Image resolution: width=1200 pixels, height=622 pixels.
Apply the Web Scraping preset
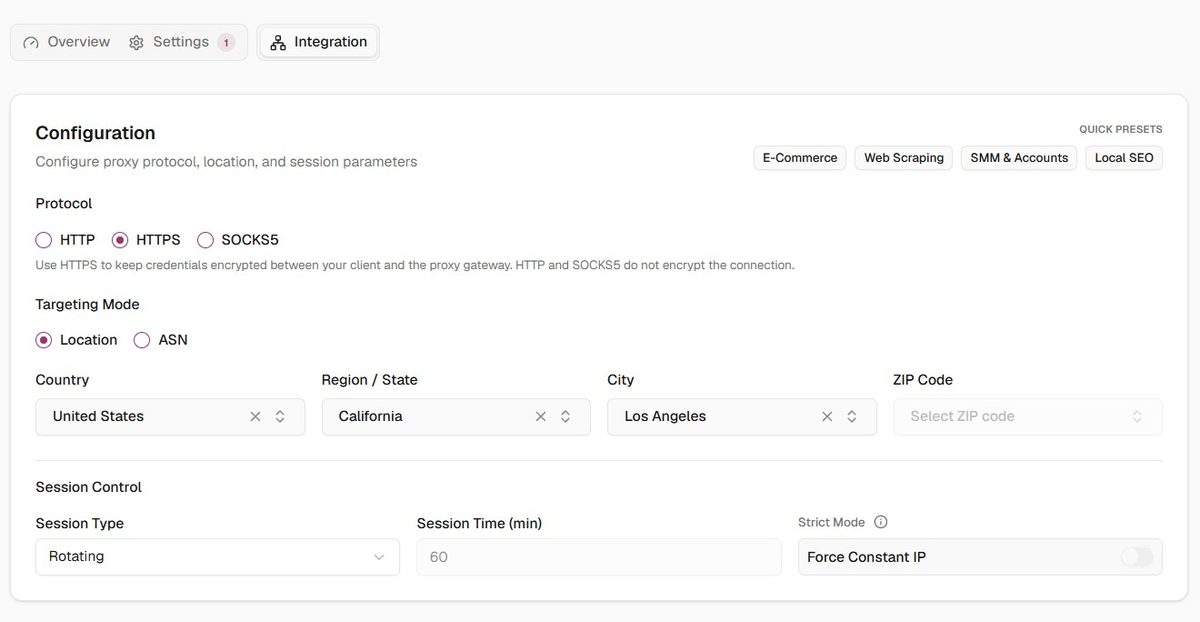(904, 158)
